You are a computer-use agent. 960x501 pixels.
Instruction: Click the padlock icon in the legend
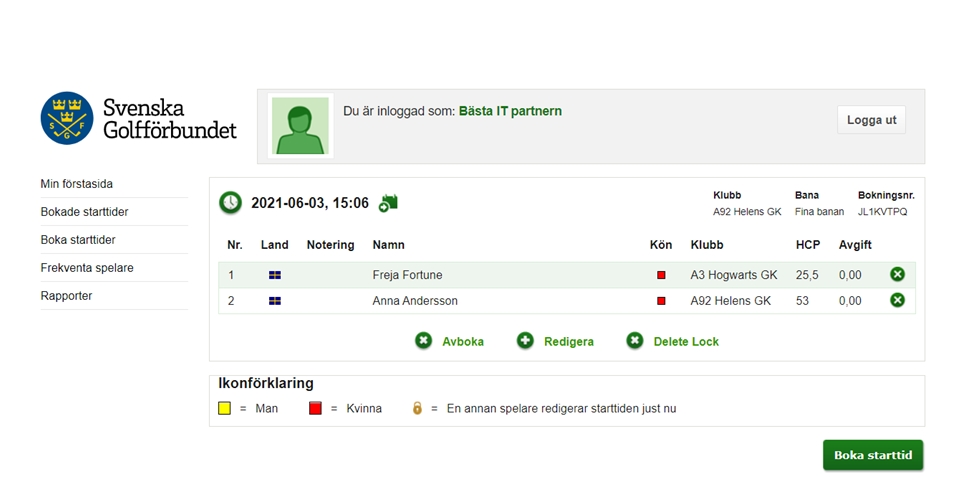click(x=417, y=408)
